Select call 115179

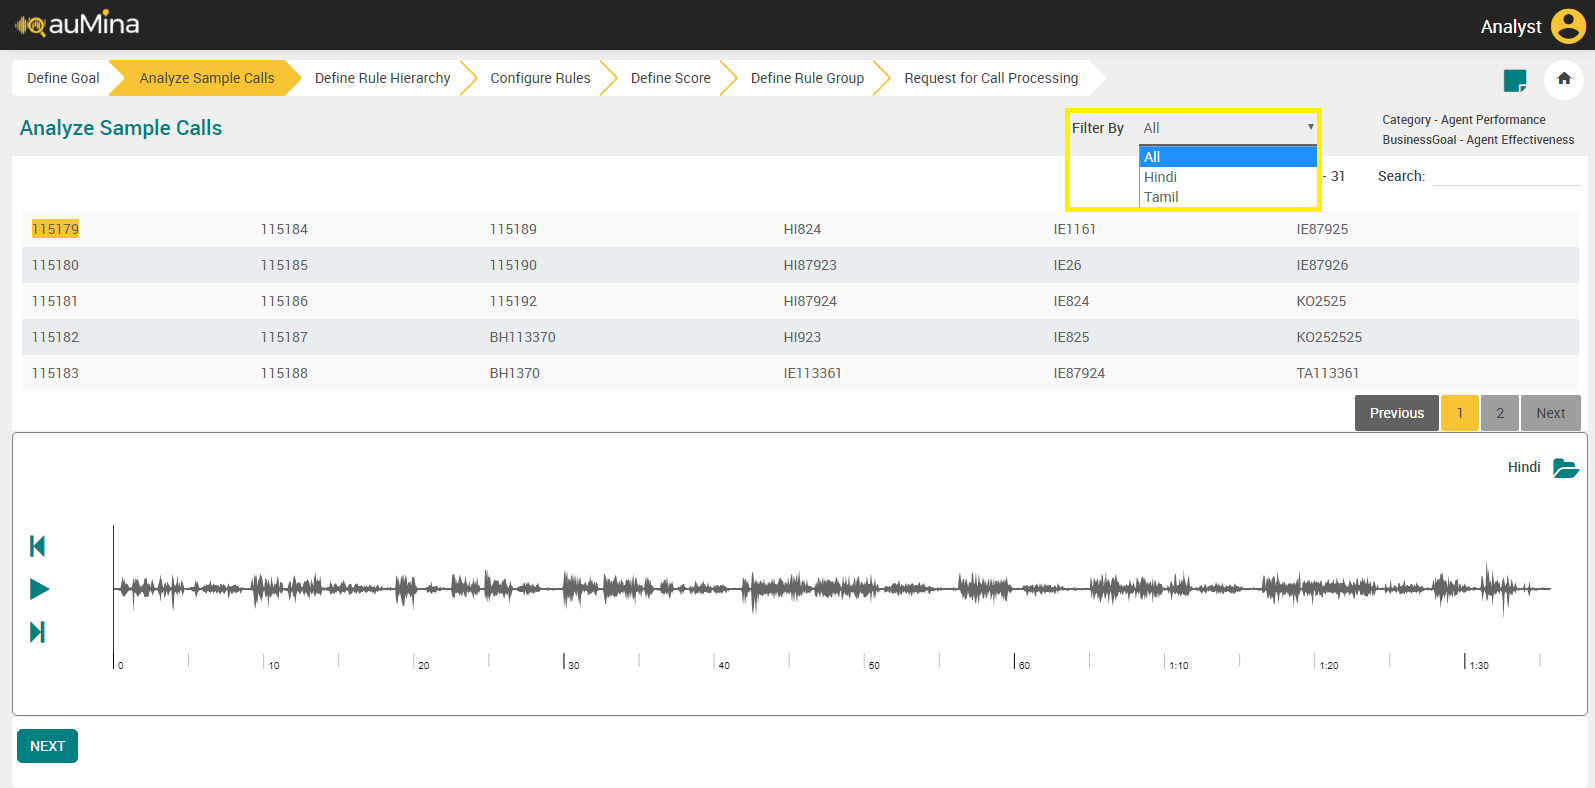point(55,229)
